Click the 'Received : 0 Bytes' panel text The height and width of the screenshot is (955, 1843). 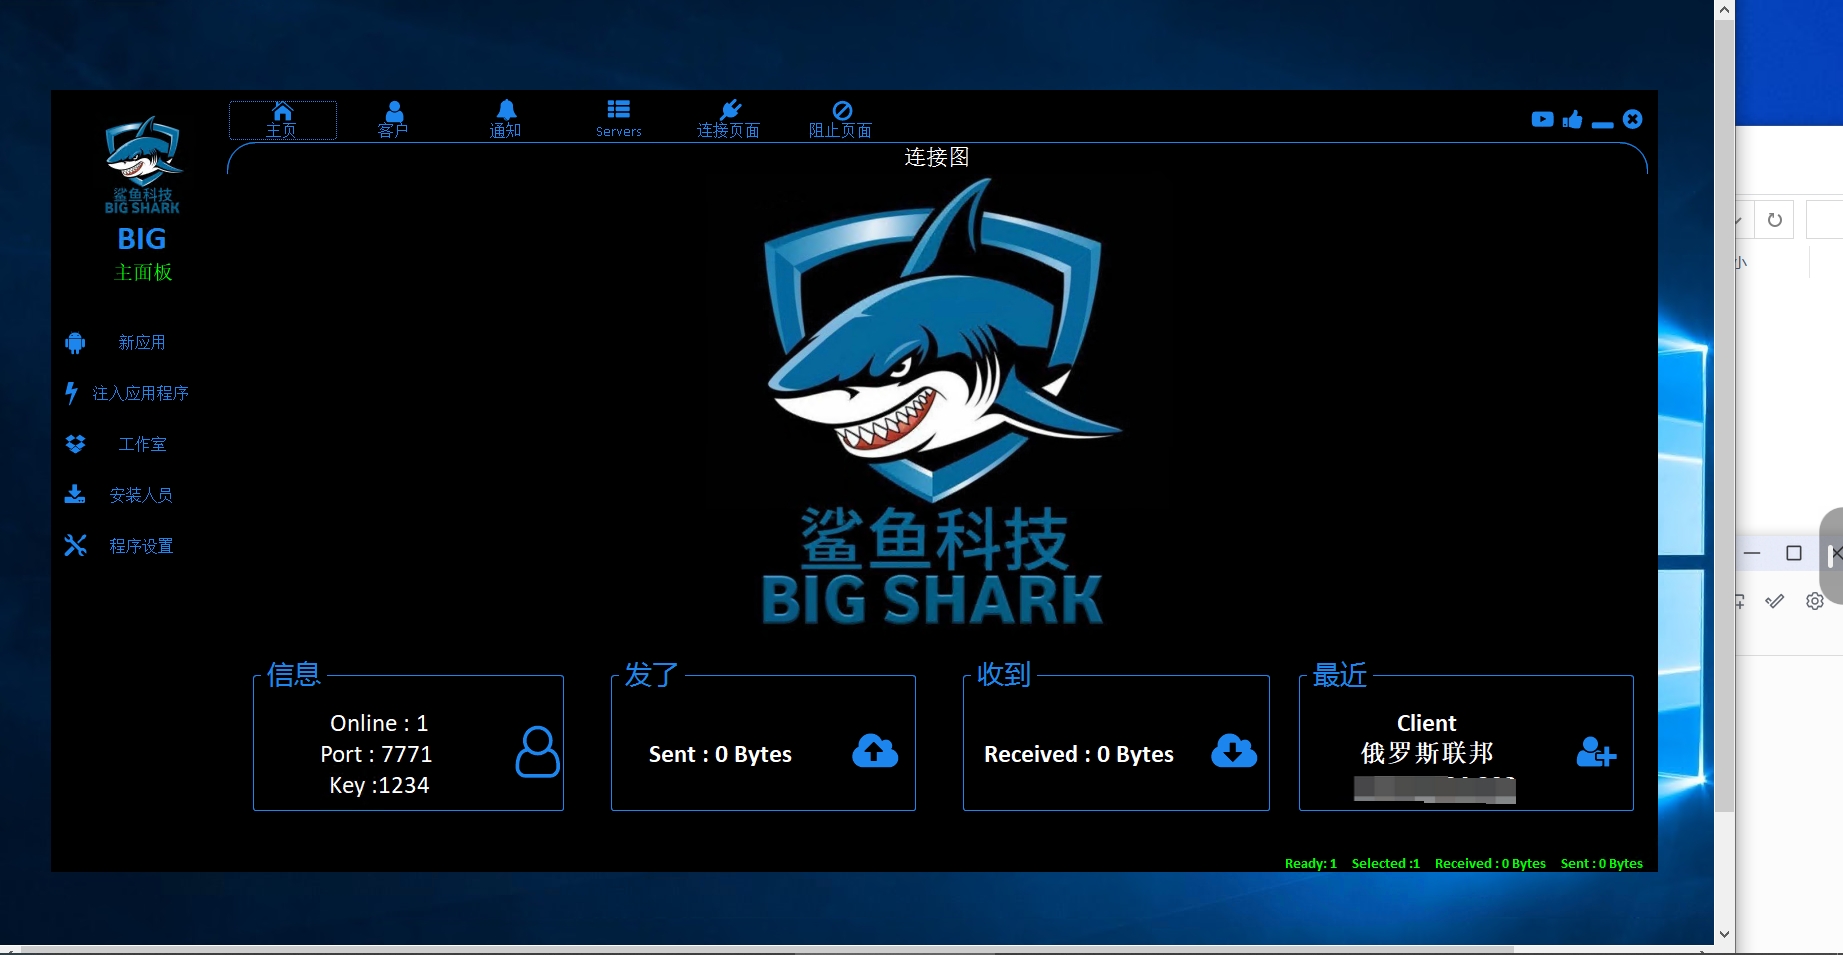[x=1079, y=754]
